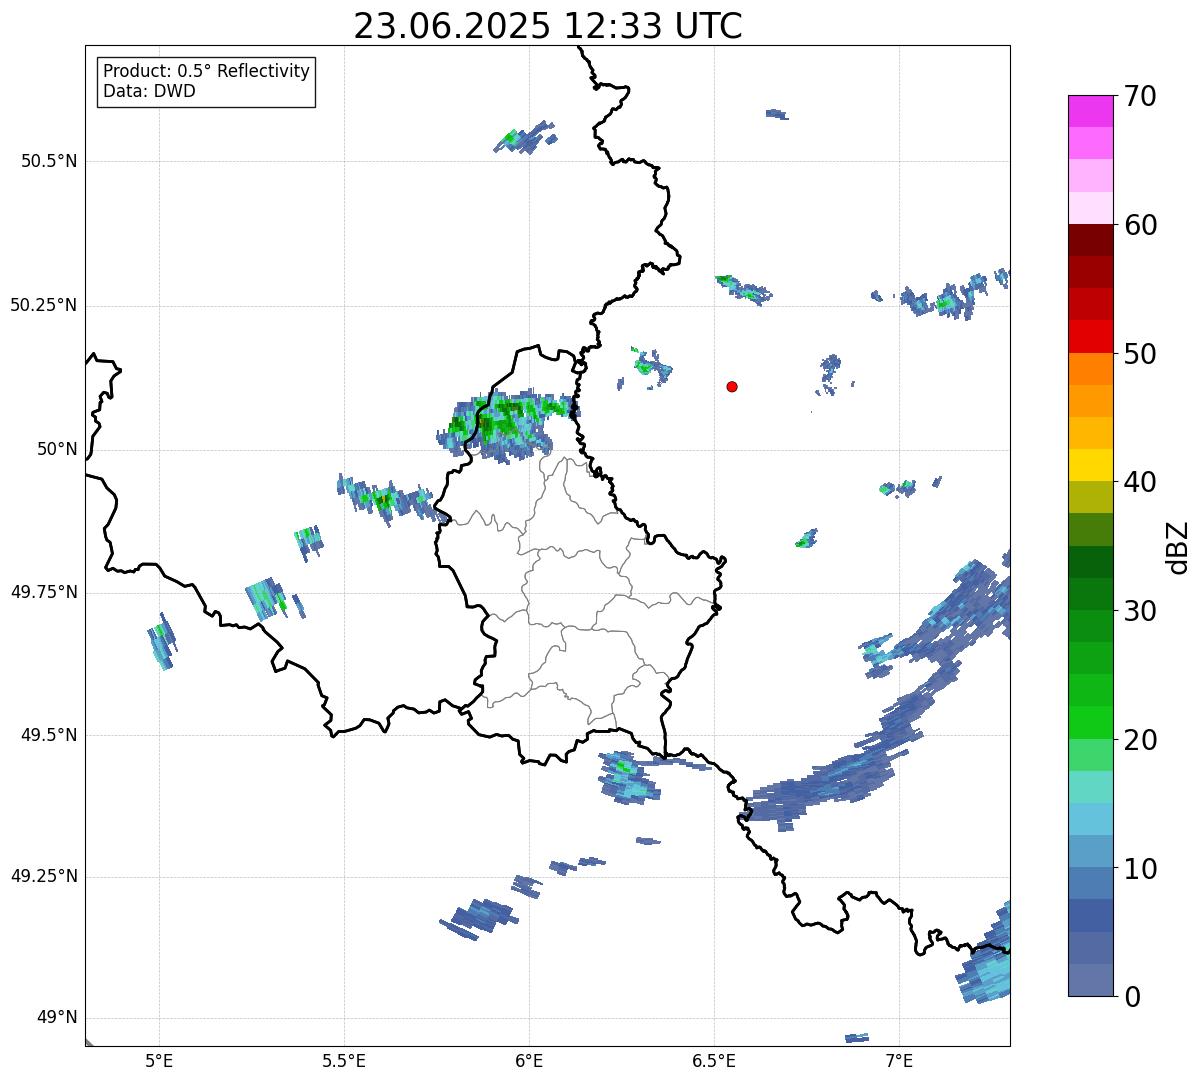Click the 49.75°N latitude label
The width and height of the screenshot is (1202, 1081).
coord(43,592)
